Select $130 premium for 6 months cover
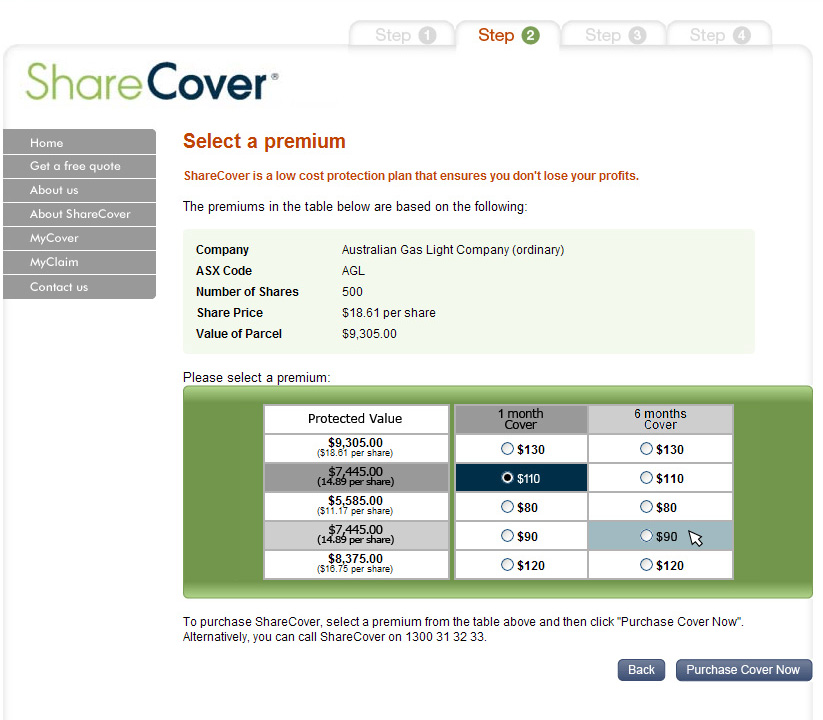The height and width of the screenshot is (720, 823). 646,449
